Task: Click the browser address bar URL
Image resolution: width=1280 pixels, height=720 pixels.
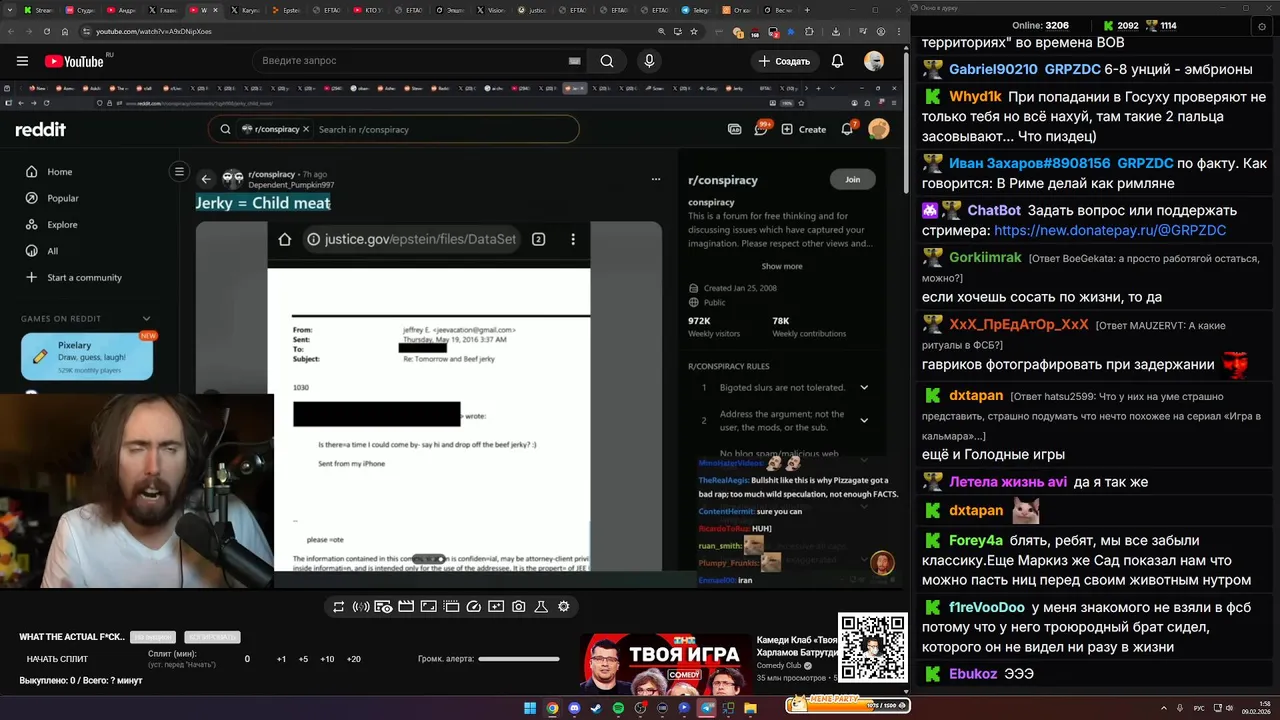Action: click(x=153, y=31)
